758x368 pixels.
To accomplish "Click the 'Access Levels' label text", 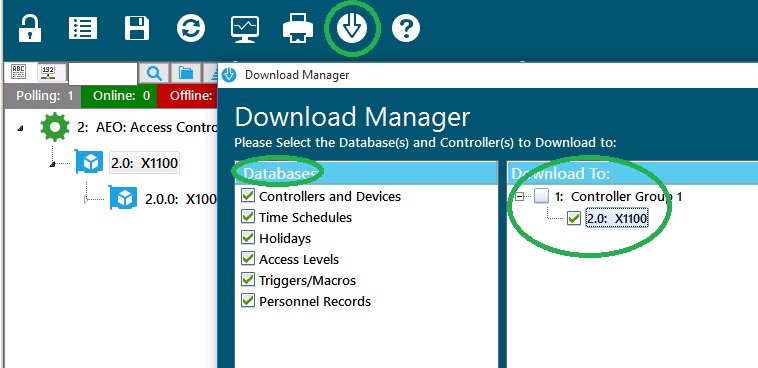I will pos(299,259).
